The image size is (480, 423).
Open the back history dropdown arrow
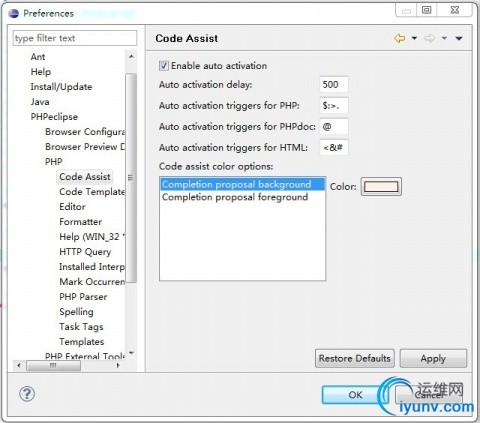pyautogui.click(x=414, y=38)
